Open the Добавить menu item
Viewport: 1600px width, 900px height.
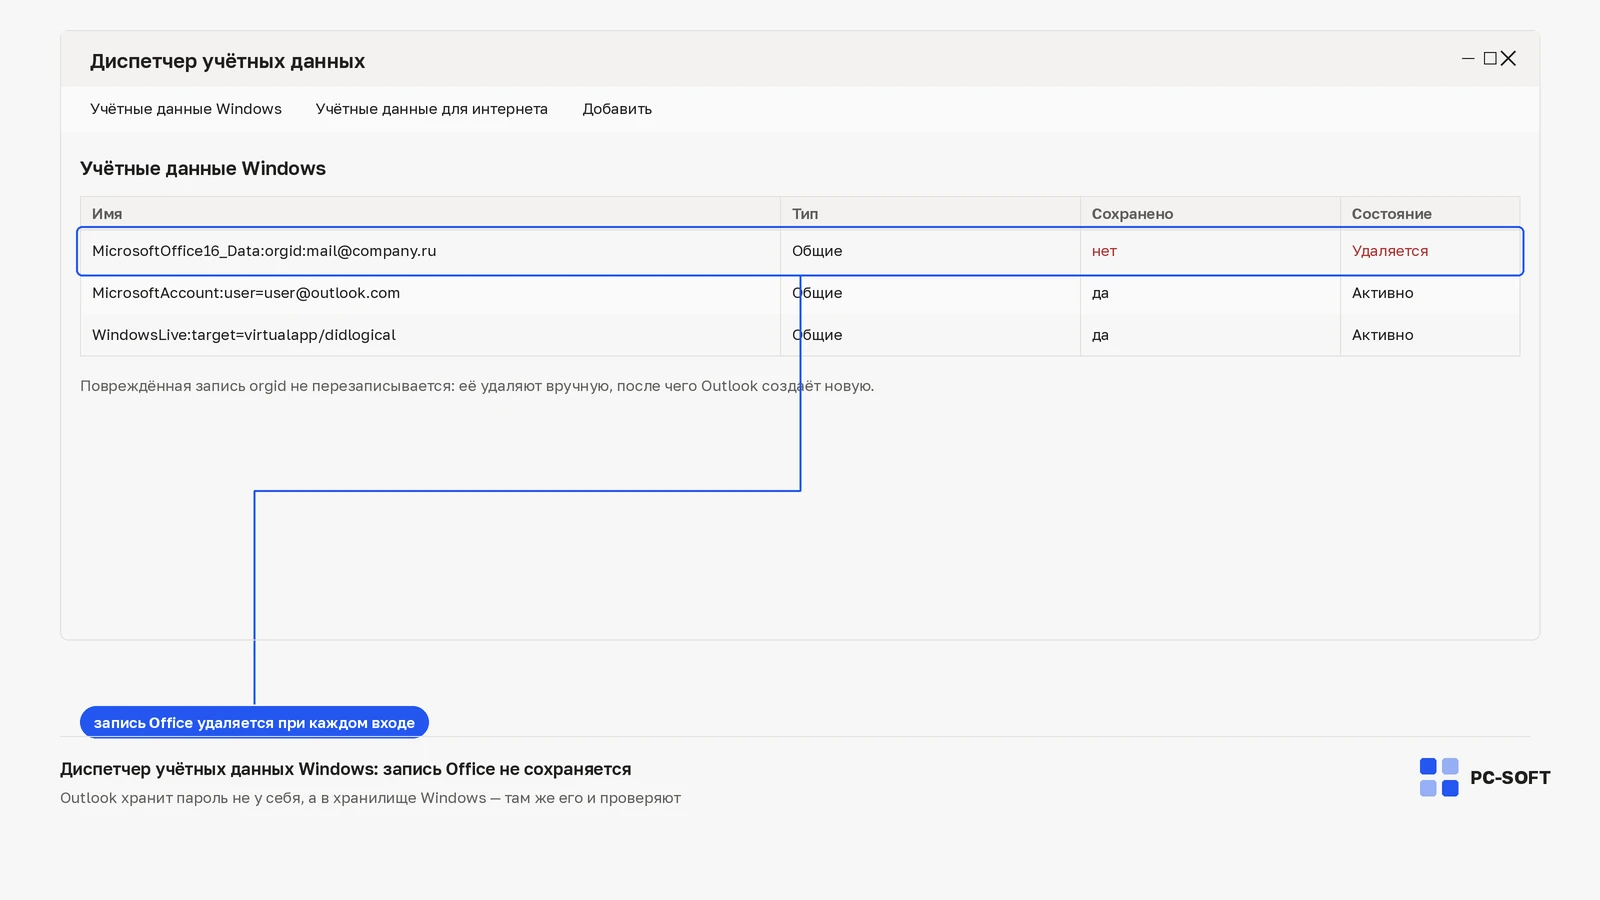coord(617,109)
